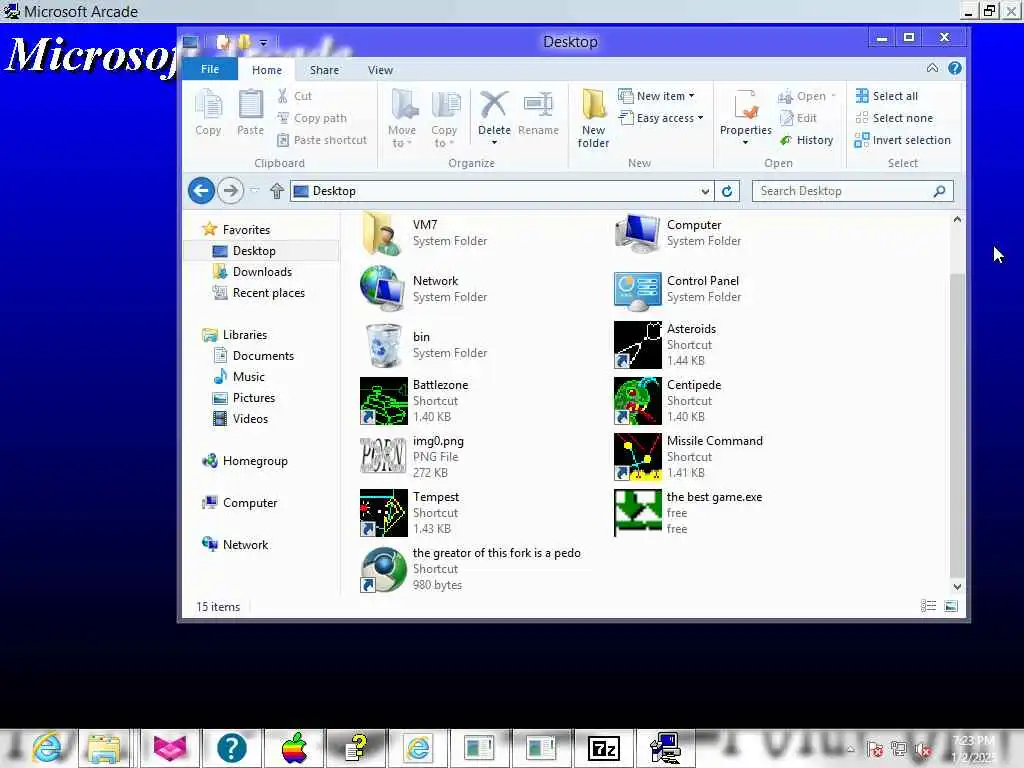Create a New folder from ribbon
The height and width of the screenshot is (768, 1024).
coord(593,118)
